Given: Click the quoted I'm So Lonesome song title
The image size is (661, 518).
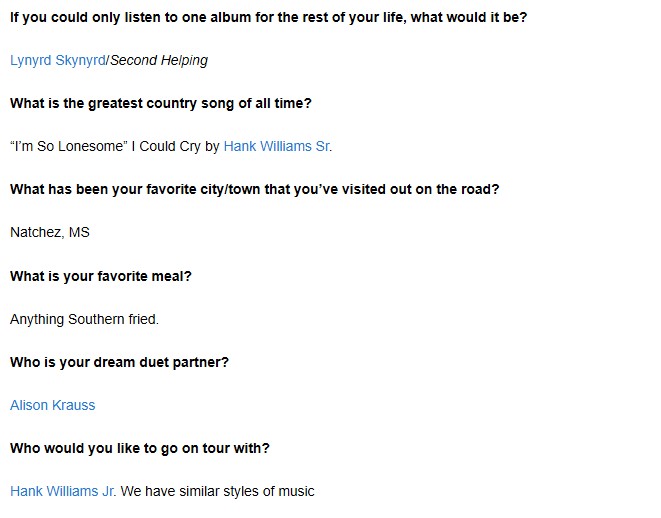Looking at the screenshot, I should coord(69,146).
